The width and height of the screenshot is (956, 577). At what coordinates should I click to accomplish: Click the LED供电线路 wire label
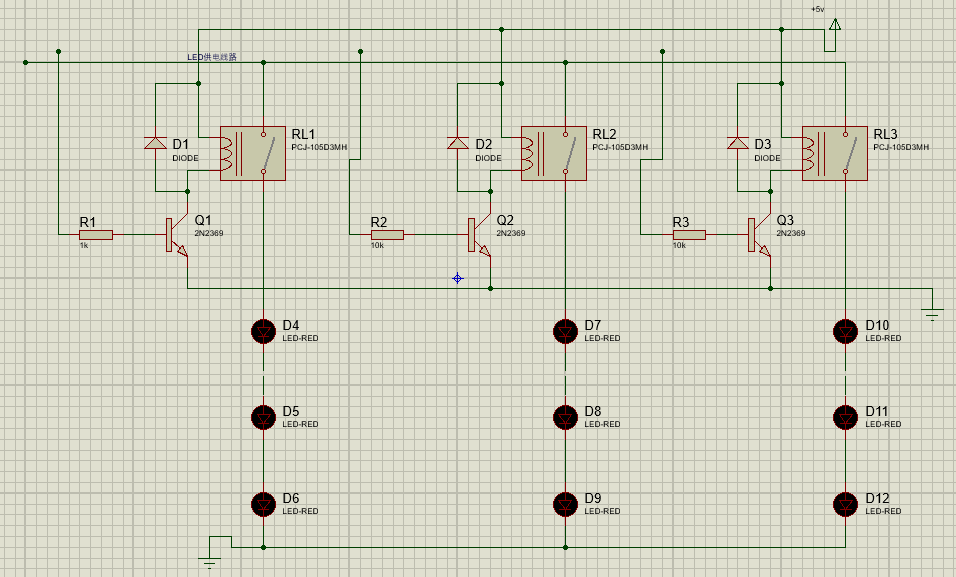(212, 57)
